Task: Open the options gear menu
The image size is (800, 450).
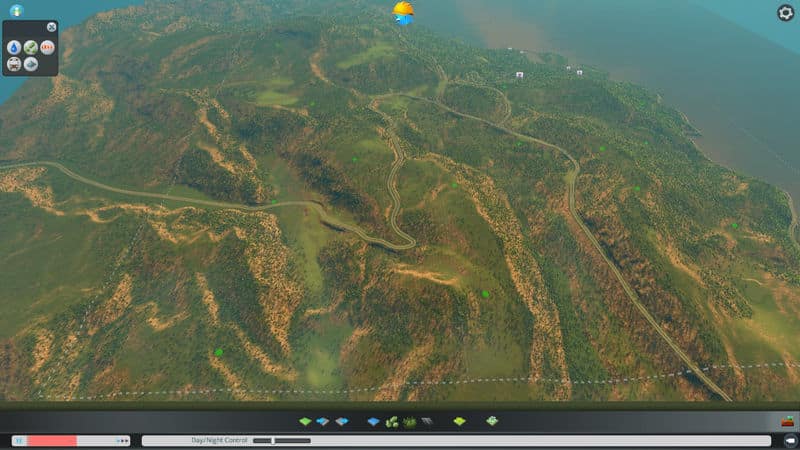Action: click(785, 13)
